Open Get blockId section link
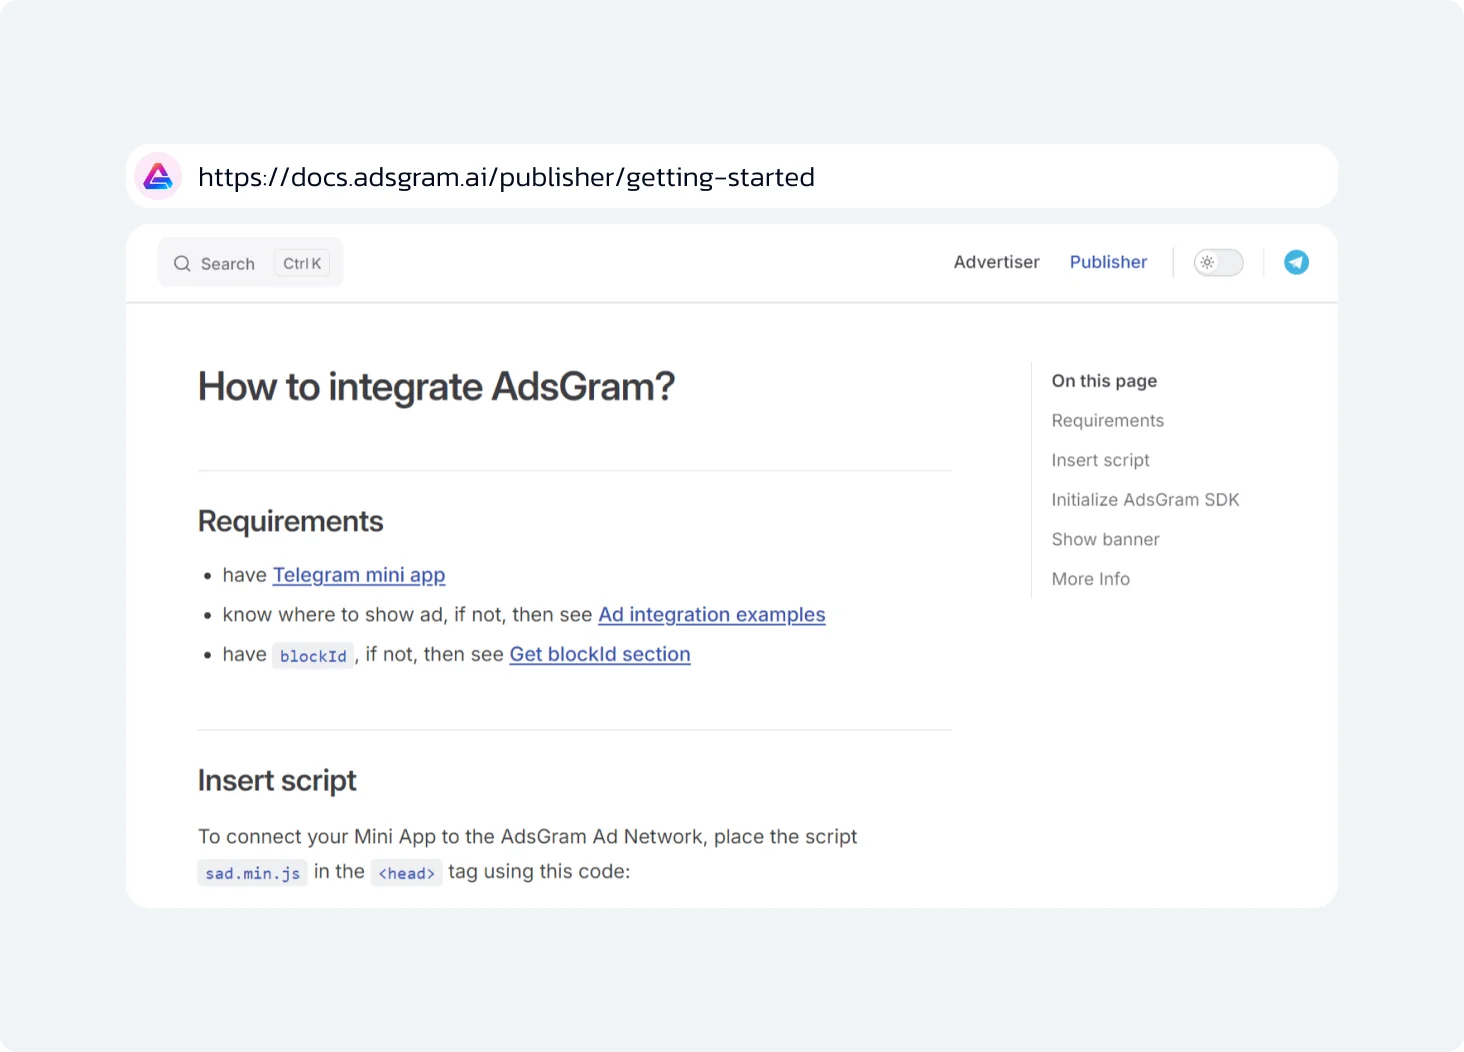The width and height of the screenshot is (1464, 1052). 600,654
